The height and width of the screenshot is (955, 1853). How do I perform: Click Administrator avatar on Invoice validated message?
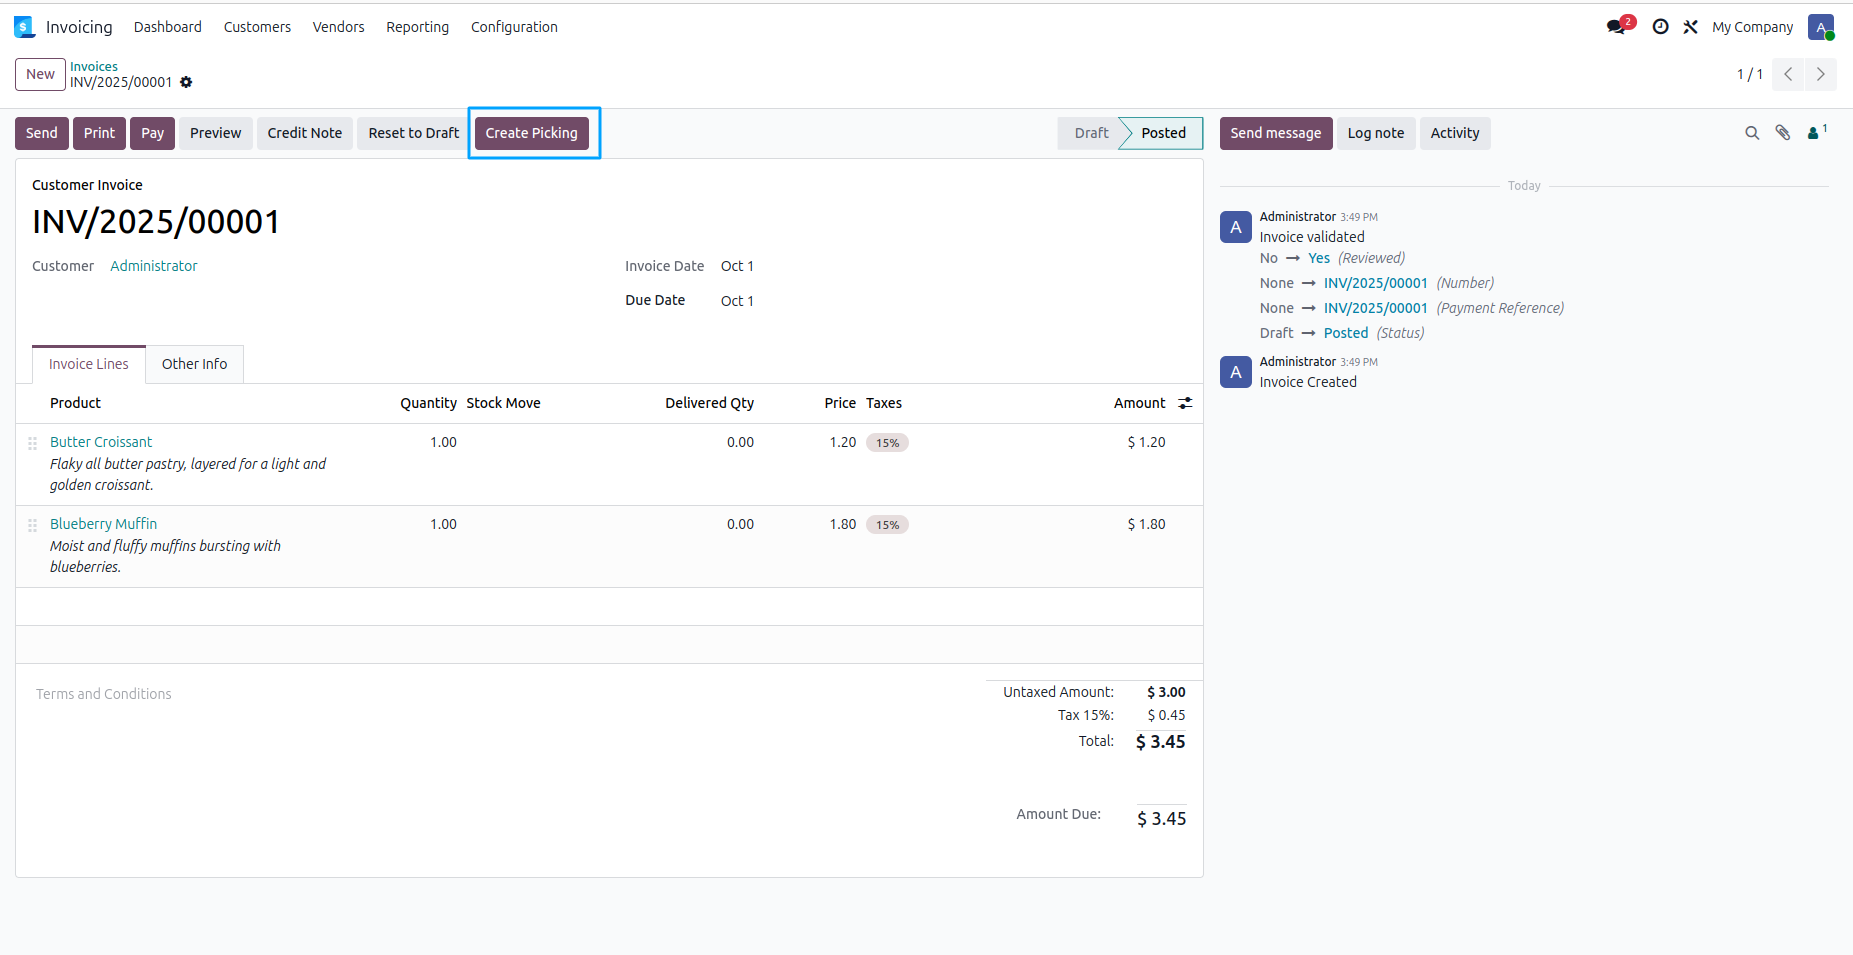pos(1236,227)
